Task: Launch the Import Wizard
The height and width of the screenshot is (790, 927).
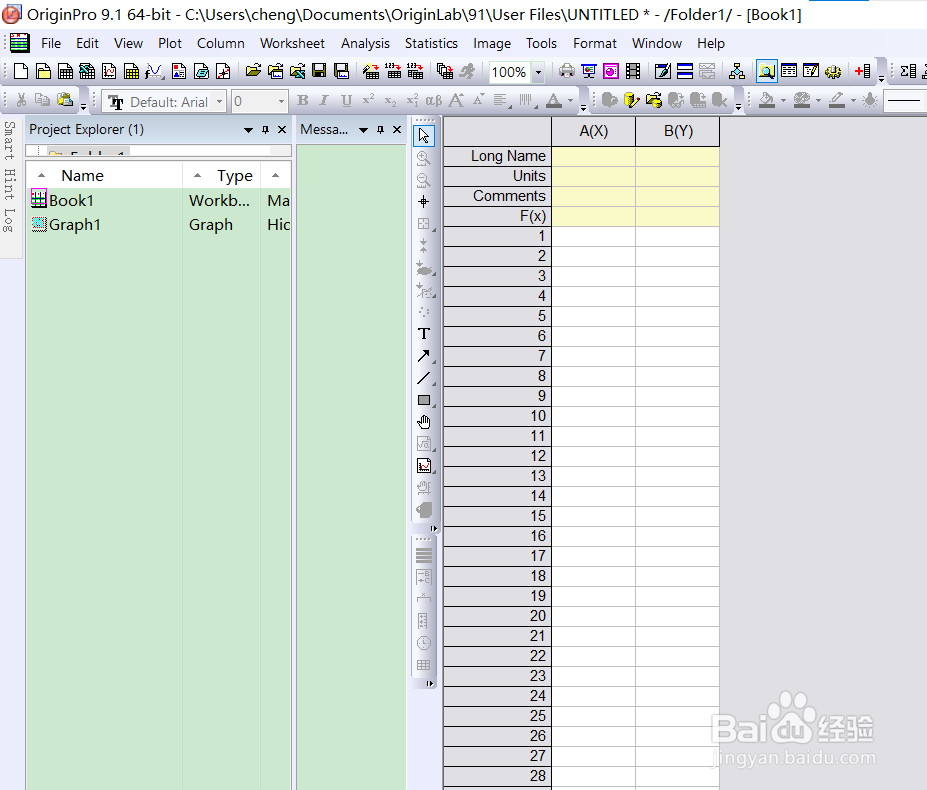Action: click(371, 72)
